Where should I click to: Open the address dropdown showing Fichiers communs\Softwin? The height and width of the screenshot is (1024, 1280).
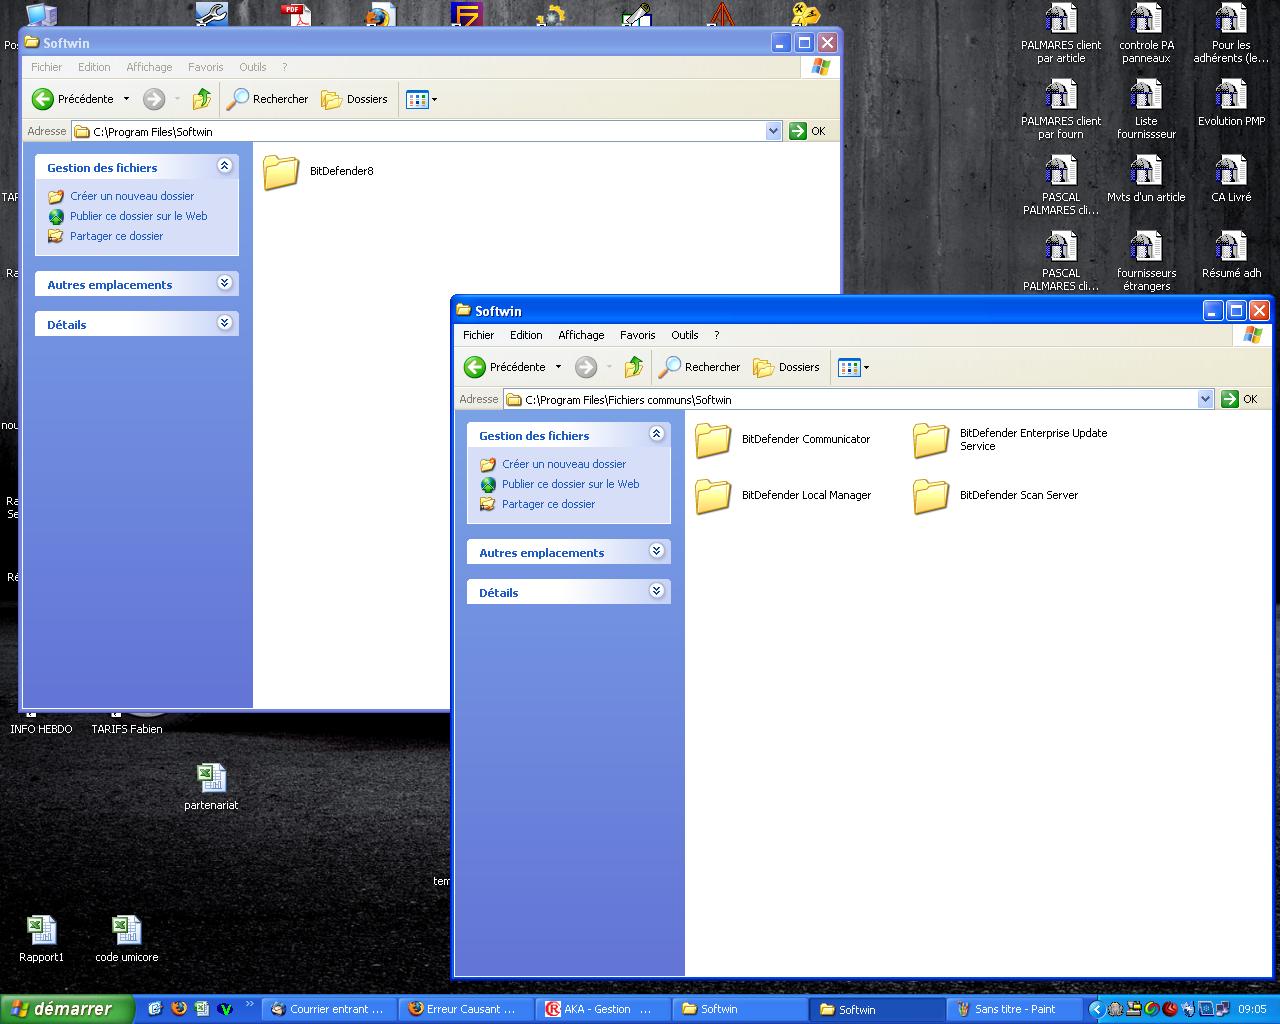[x=1205, y=399]
